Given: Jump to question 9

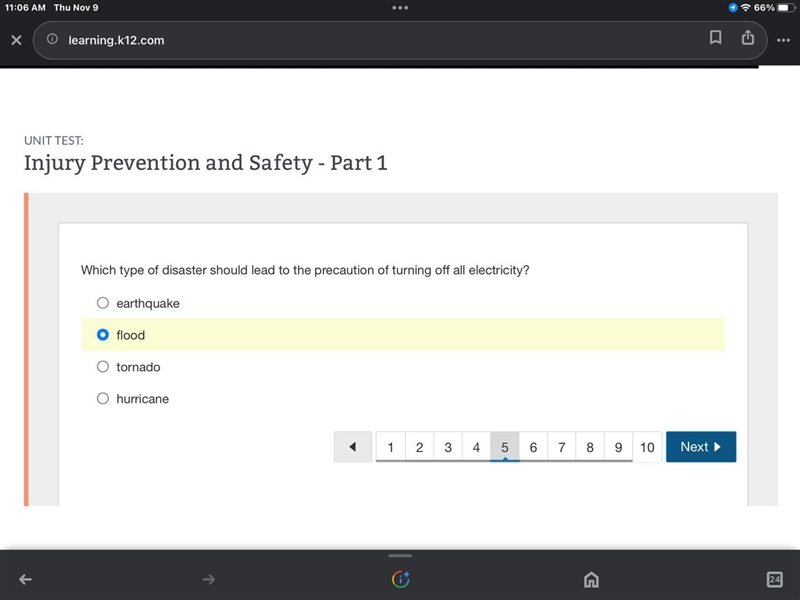Looking at the screenshot, I should tap(618, 447).
